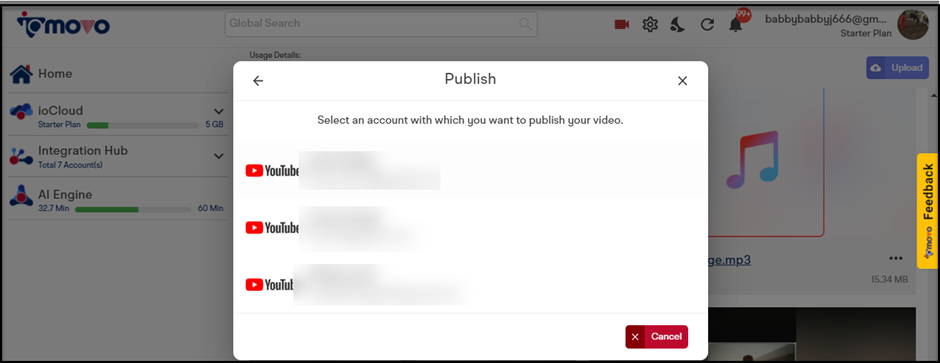Click the music note thumbnail

pos(752,161)
